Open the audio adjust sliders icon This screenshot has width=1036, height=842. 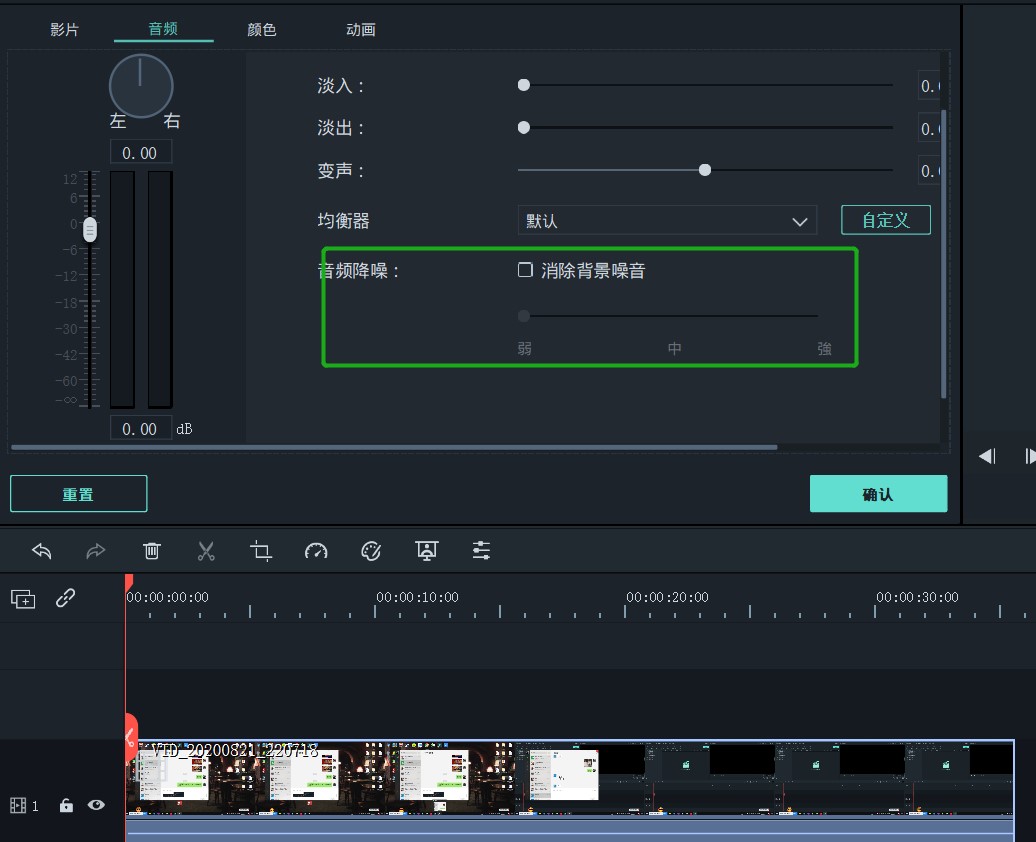point(481,551)
